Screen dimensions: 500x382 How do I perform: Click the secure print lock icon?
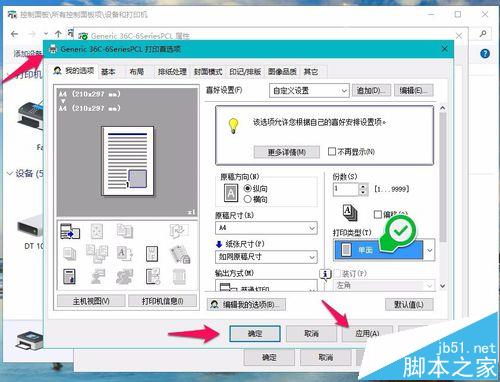[x=180, y=254]
